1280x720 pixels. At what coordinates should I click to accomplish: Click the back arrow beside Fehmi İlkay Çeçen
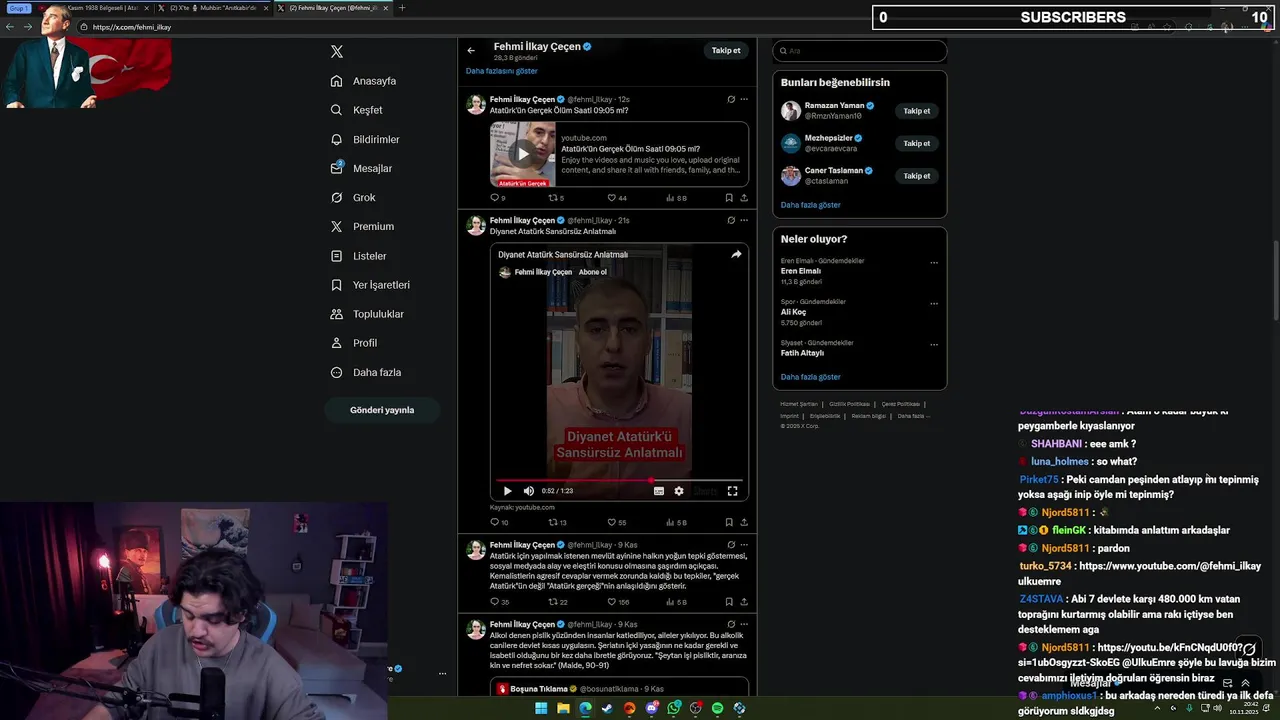tap(471, 50)
